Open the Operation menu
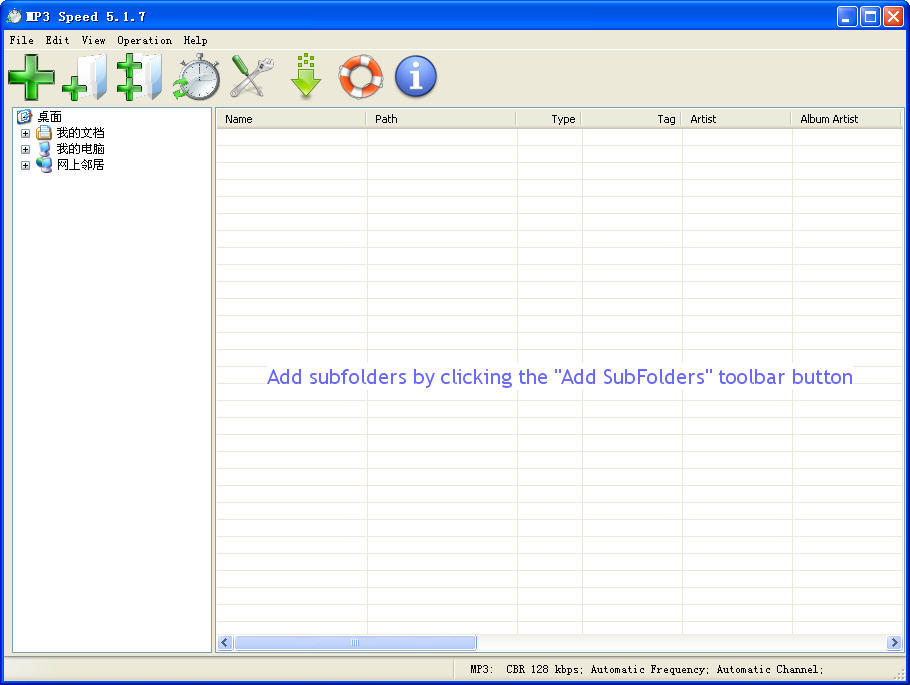This screenshot has width=910, height=685. (x=145, y=40)
